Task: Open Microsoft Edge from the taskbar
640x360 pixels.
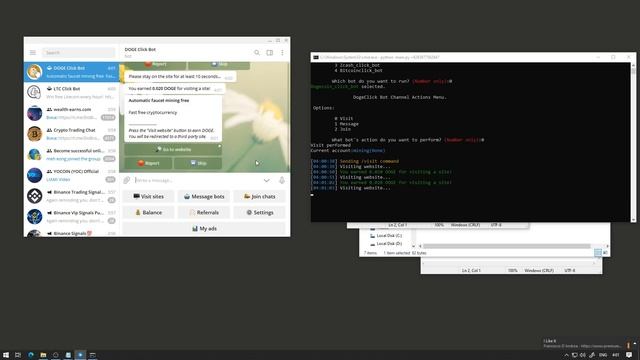Action: [31, 355]
